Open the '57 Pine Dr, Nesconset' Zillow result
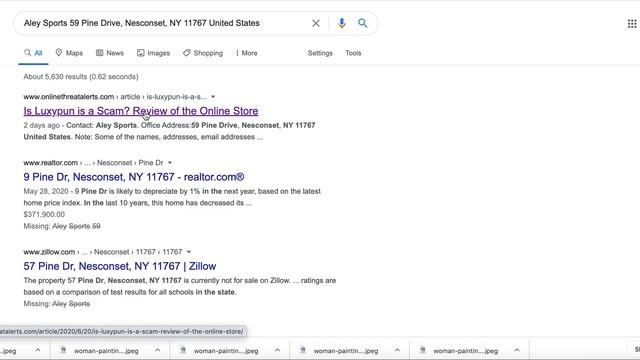The height and width of the screenshot is (360, 640). point(120,267)
